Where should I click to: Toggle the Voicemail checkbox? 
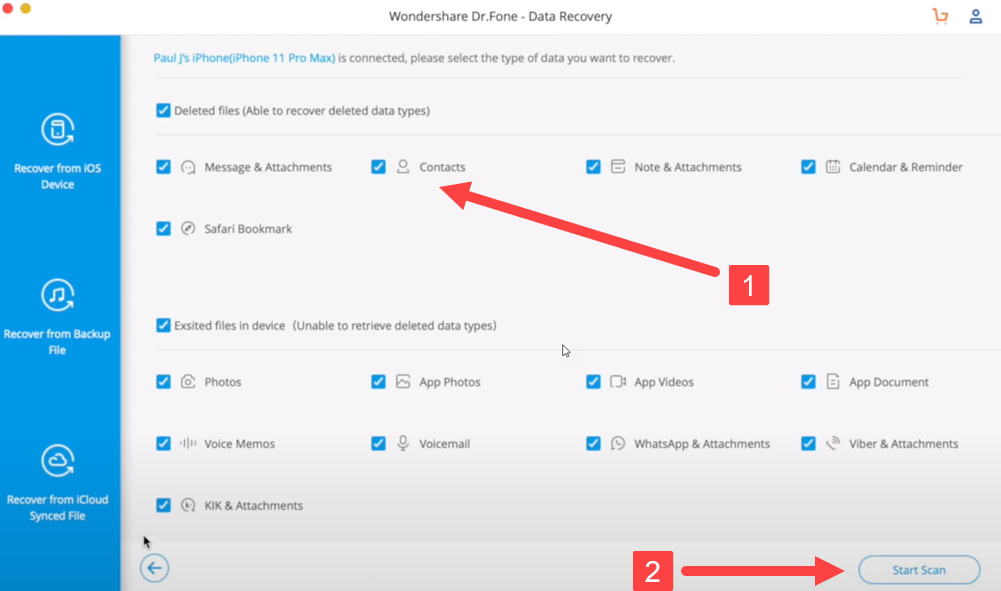[379, 444]
